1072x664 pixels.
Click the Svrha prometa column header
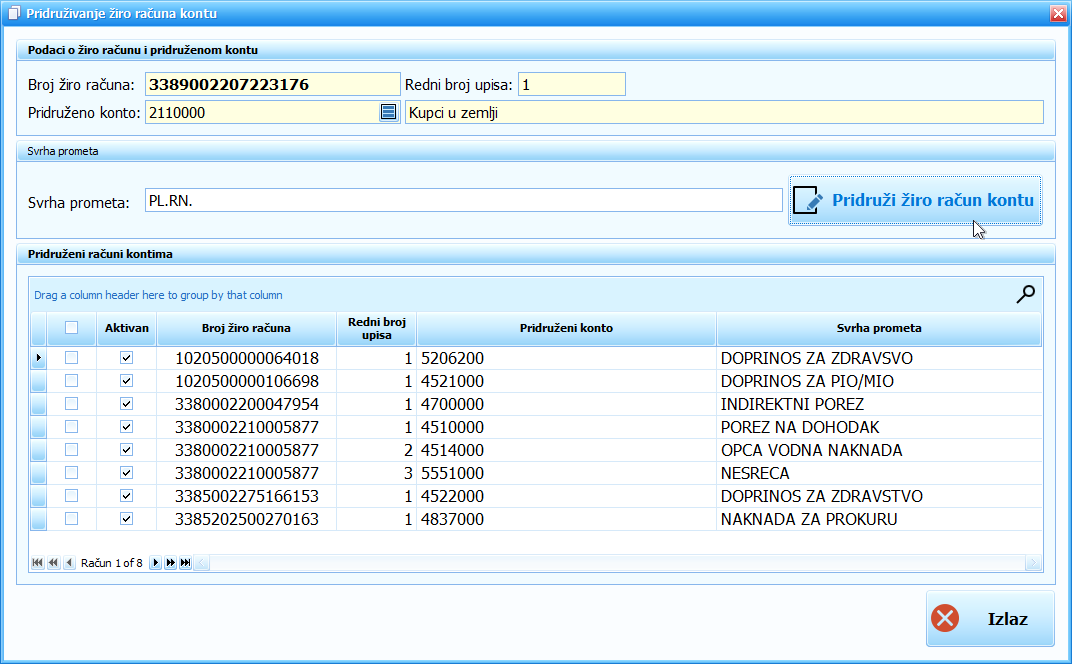coord(878,328)
